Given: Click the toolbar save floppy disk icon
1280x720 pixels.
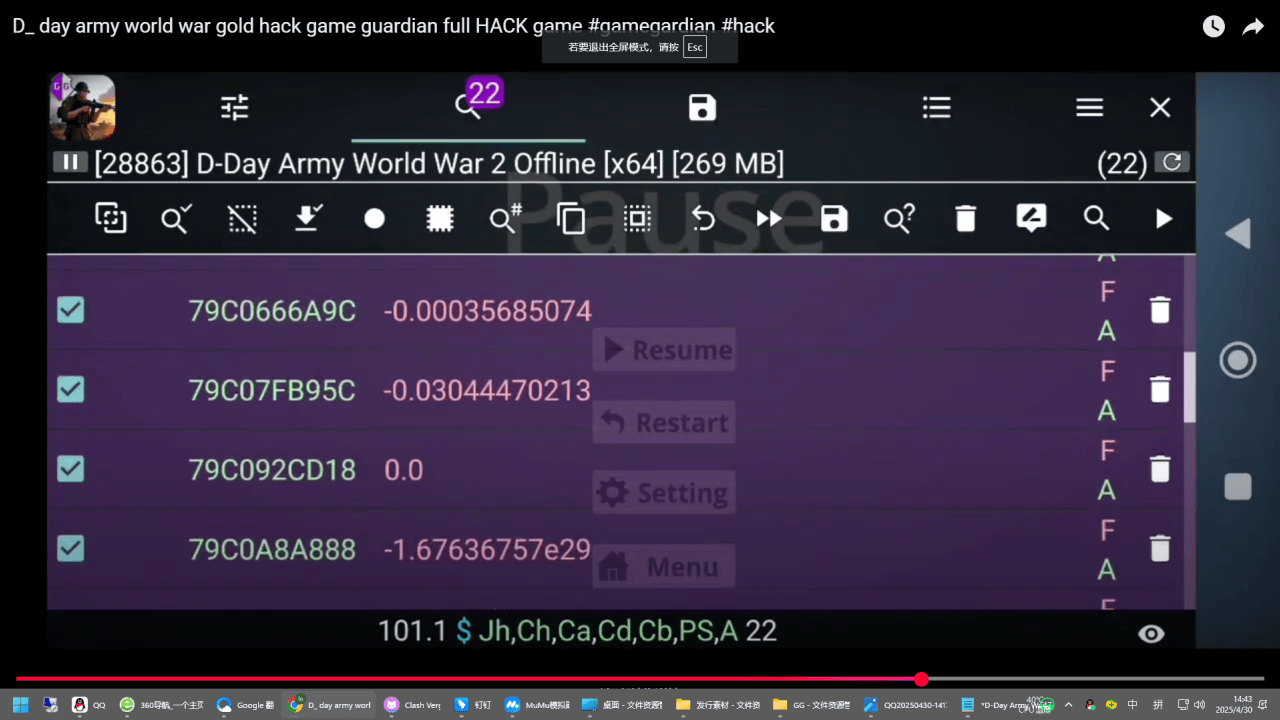Looking at the screenshot, I should click(x=834, y=218).
